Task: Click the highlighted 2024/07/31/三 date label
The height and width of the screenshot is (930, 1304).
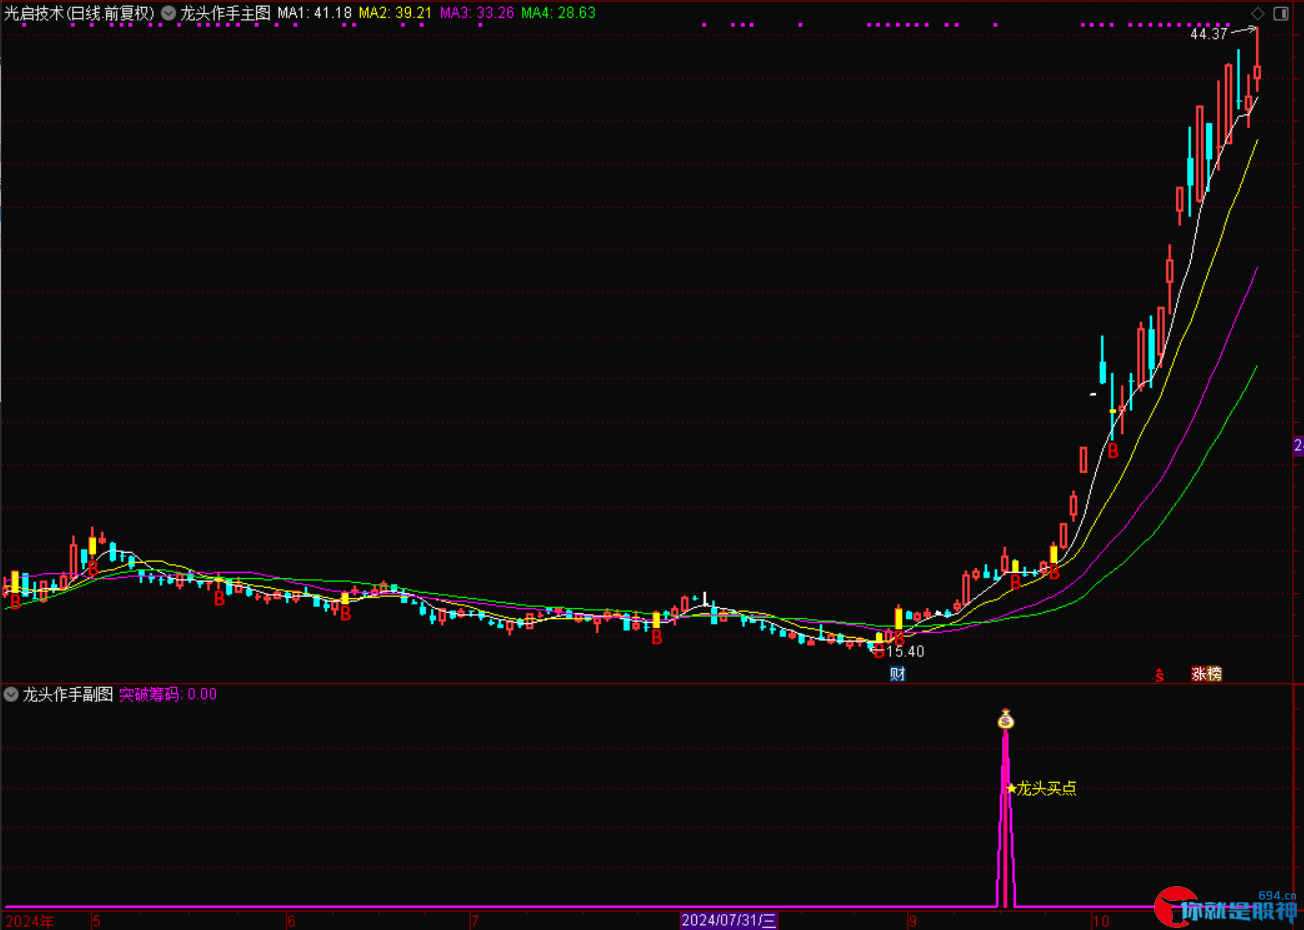Action: tap(729, 921)
